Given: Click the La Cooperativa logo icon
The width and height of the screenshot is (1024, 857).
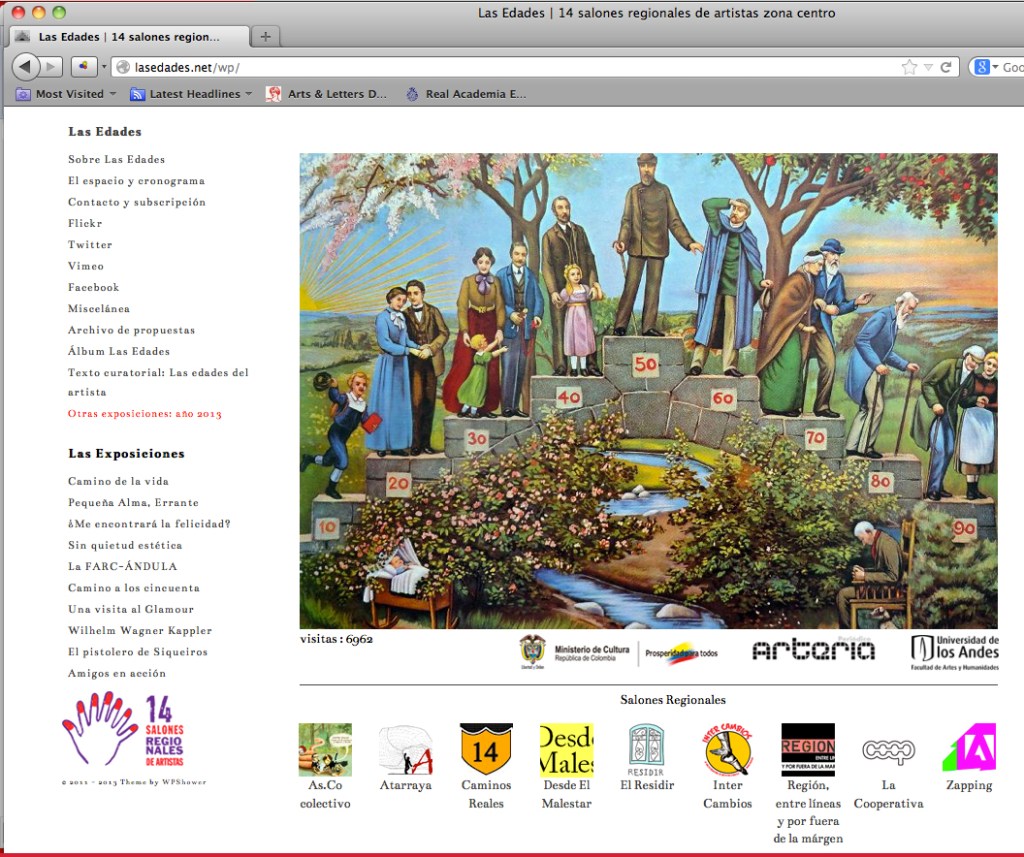Looking at the screenshot, I should click(888, 750).
